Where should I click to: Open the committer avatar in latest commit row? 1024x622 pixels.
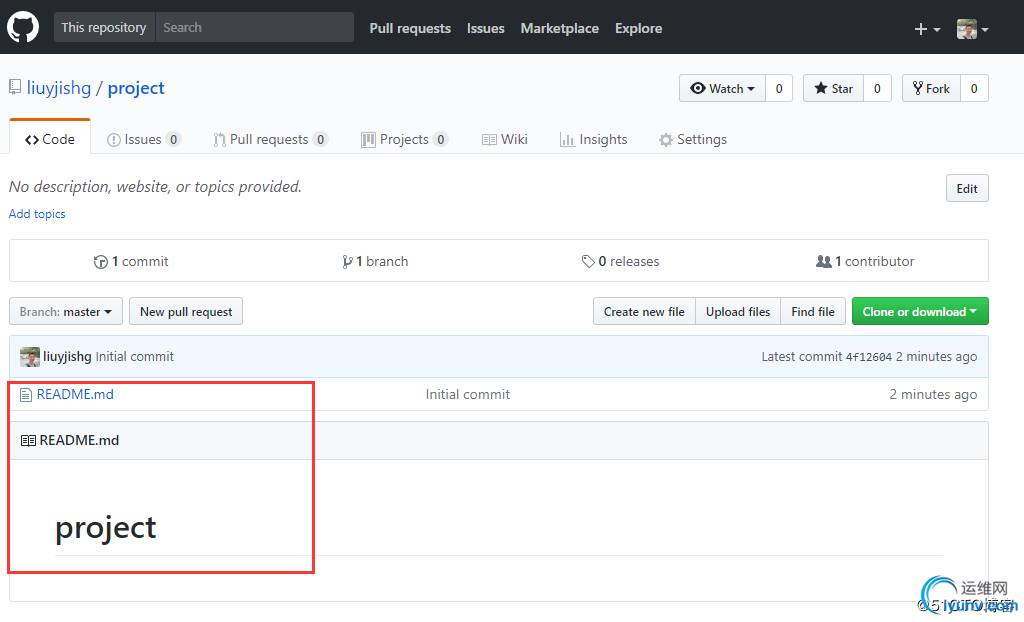(29, 357)
